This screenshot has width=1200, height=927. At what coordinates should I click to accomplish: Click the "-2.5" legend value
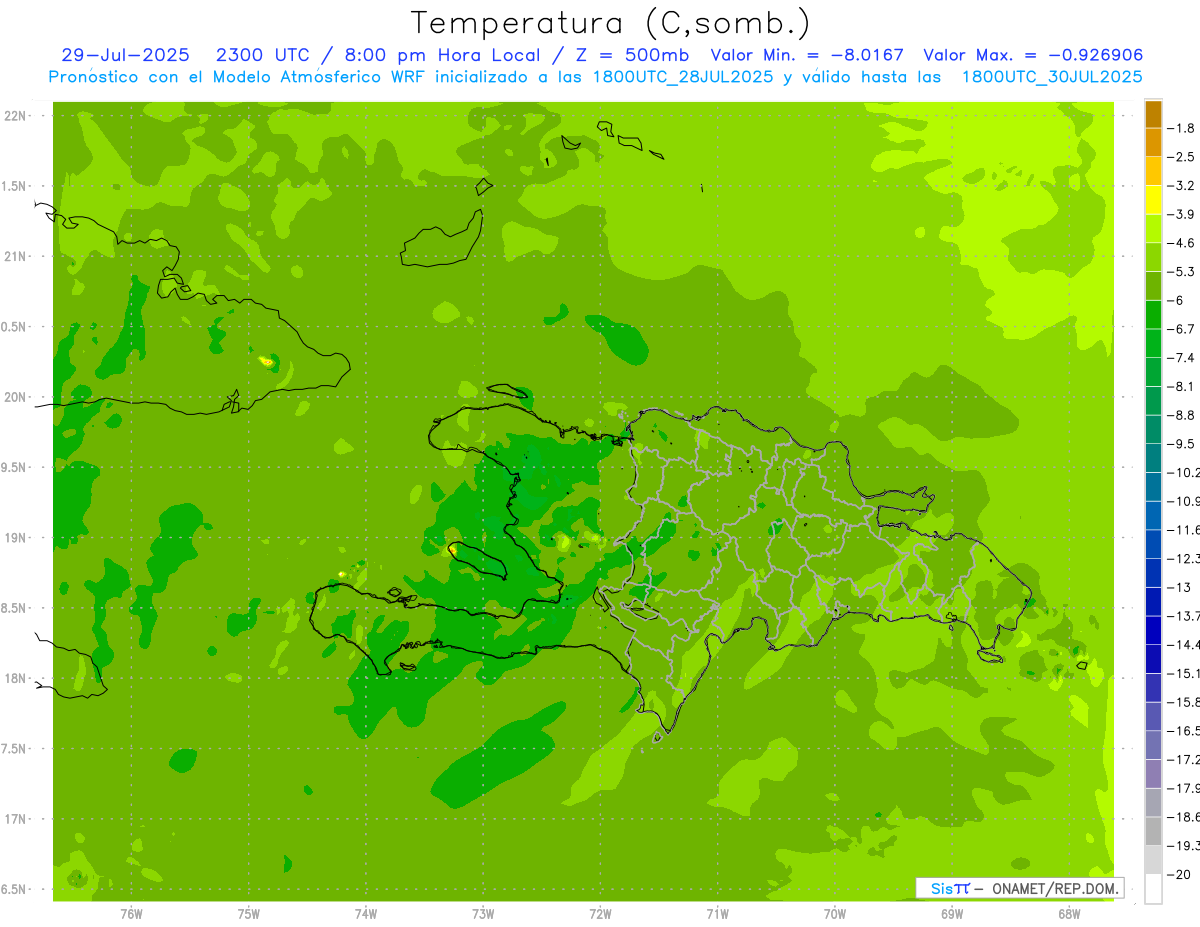pos(1181,157)
